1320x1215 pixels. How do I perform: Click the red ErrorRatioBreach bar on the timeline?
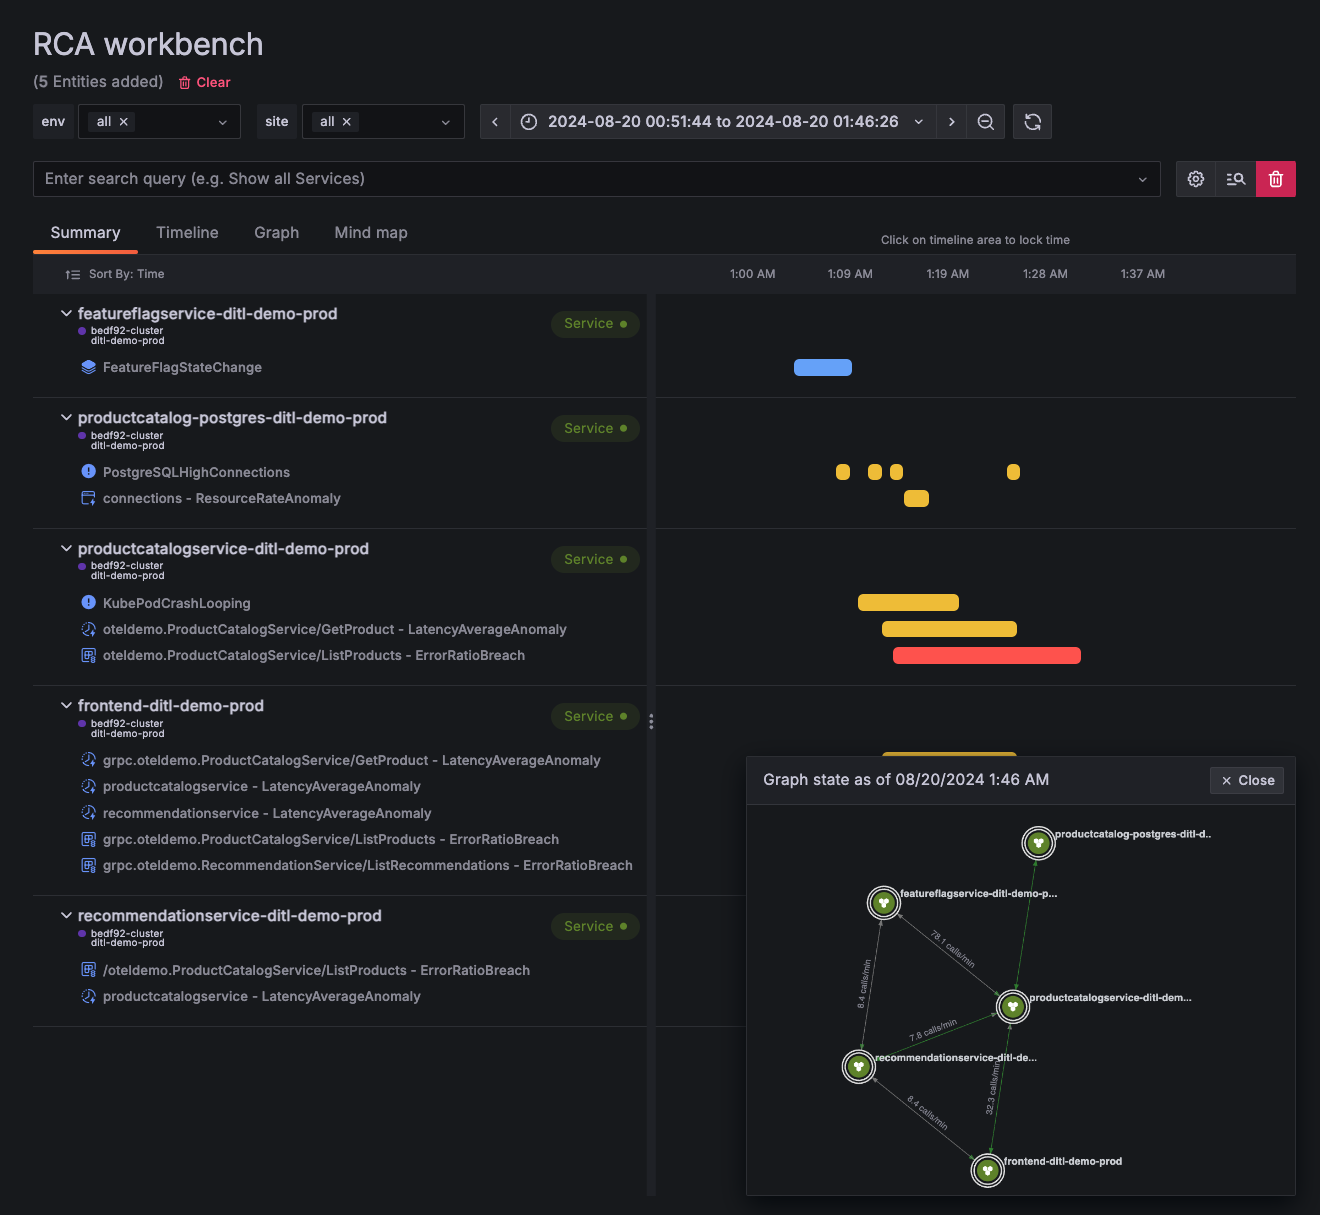tap(986, 655)
